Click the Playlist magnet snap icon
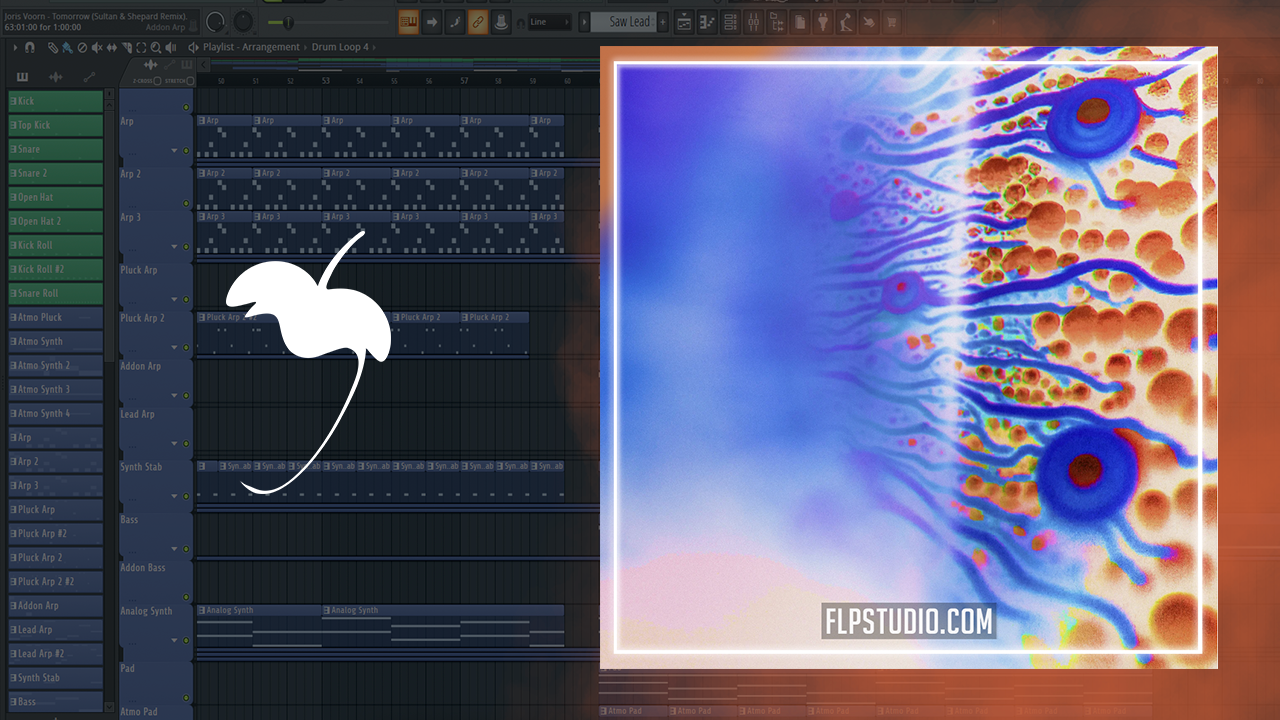Image resolution: width=1280 pixels, height=720 pixels. click(29, 47)
